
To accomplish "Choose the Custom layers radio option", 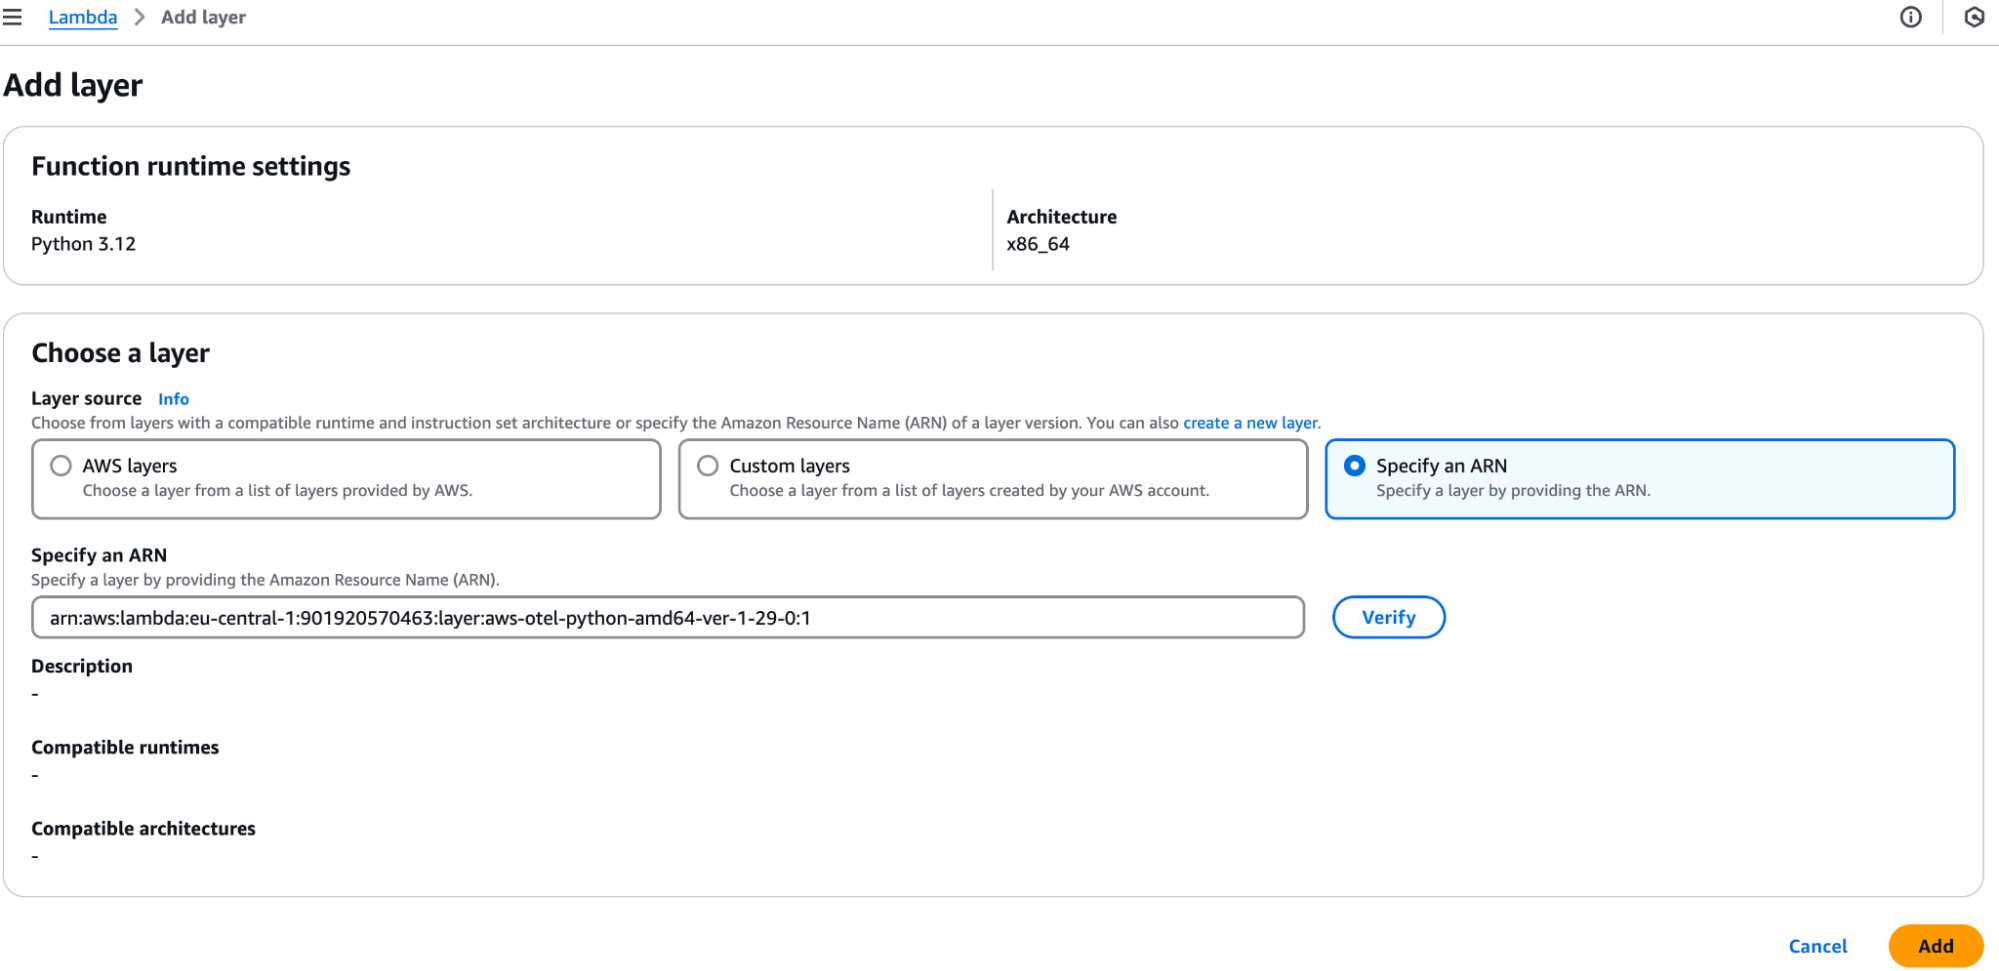I will point(708,466).
